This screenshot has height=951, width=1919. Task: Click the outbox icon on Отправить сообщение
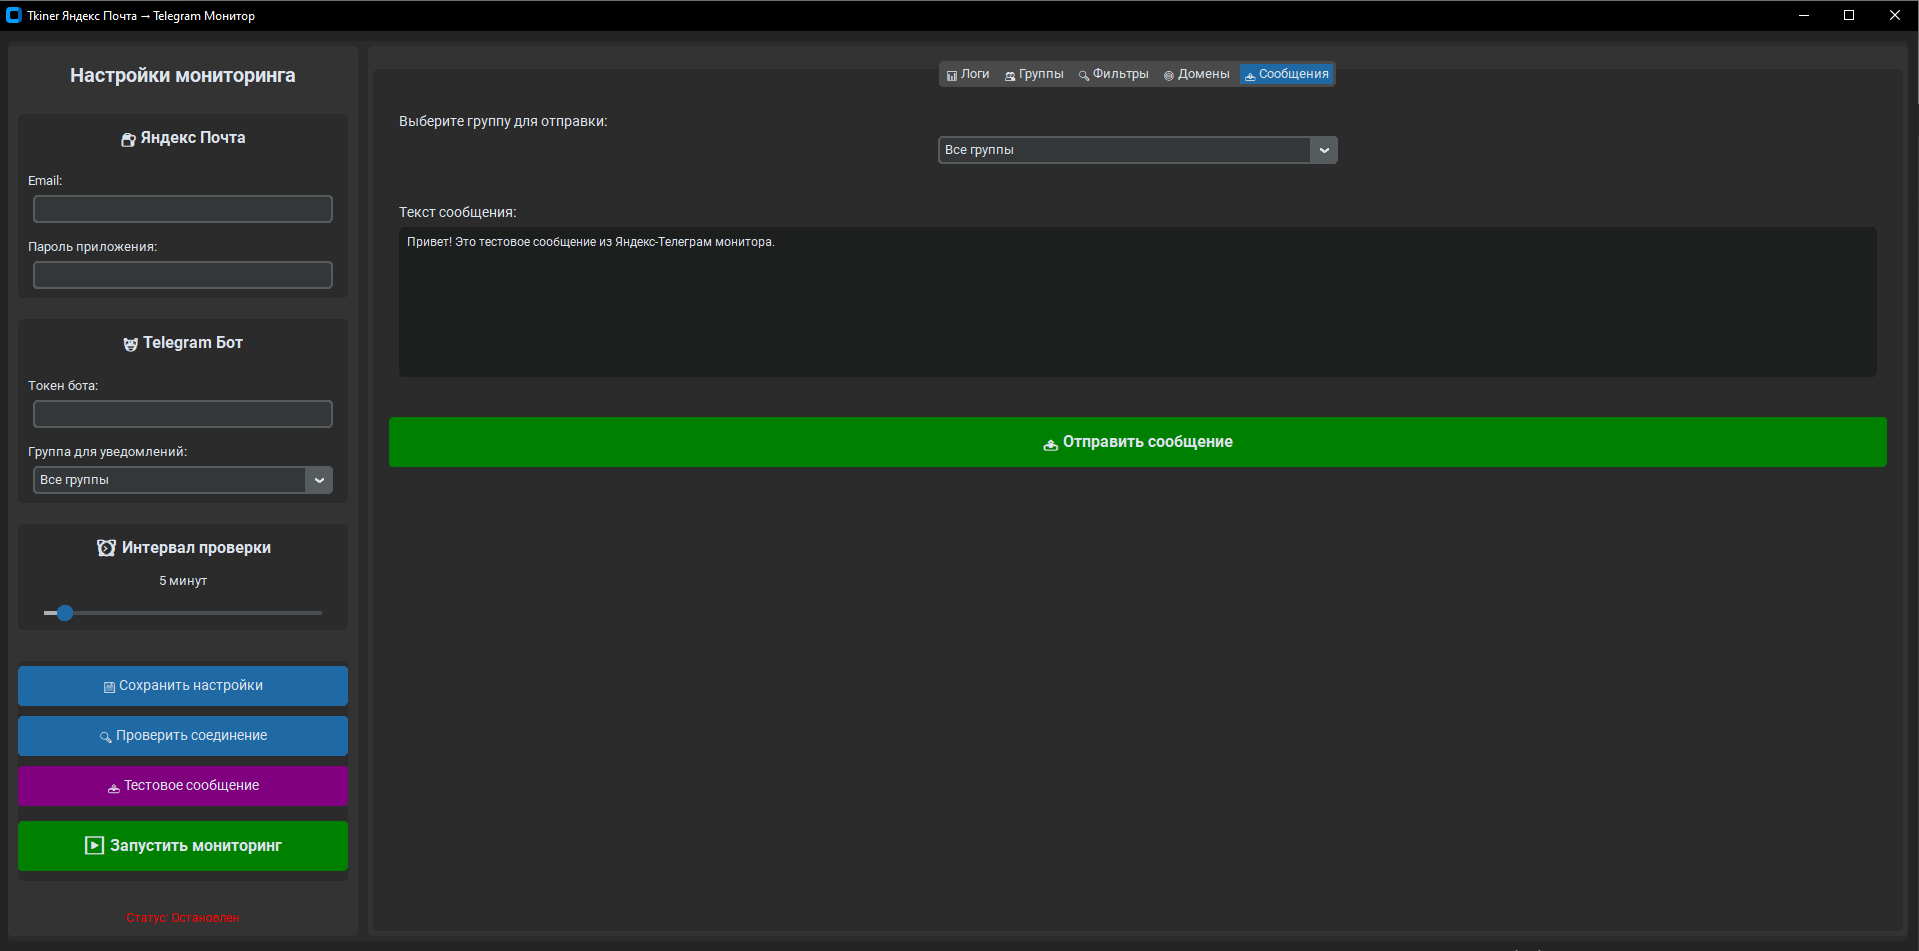(1050, 444)
